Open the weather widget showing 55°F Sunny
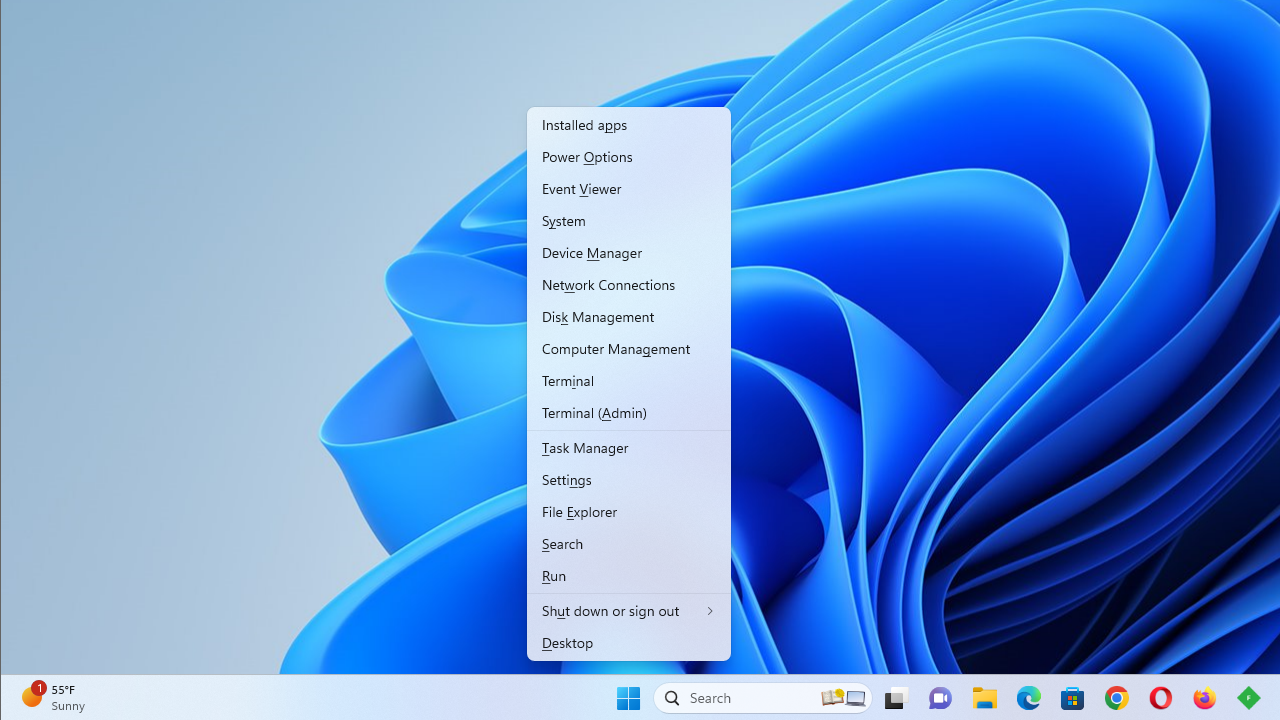This screenshot has width=1280, height=720. click(54, 697)
